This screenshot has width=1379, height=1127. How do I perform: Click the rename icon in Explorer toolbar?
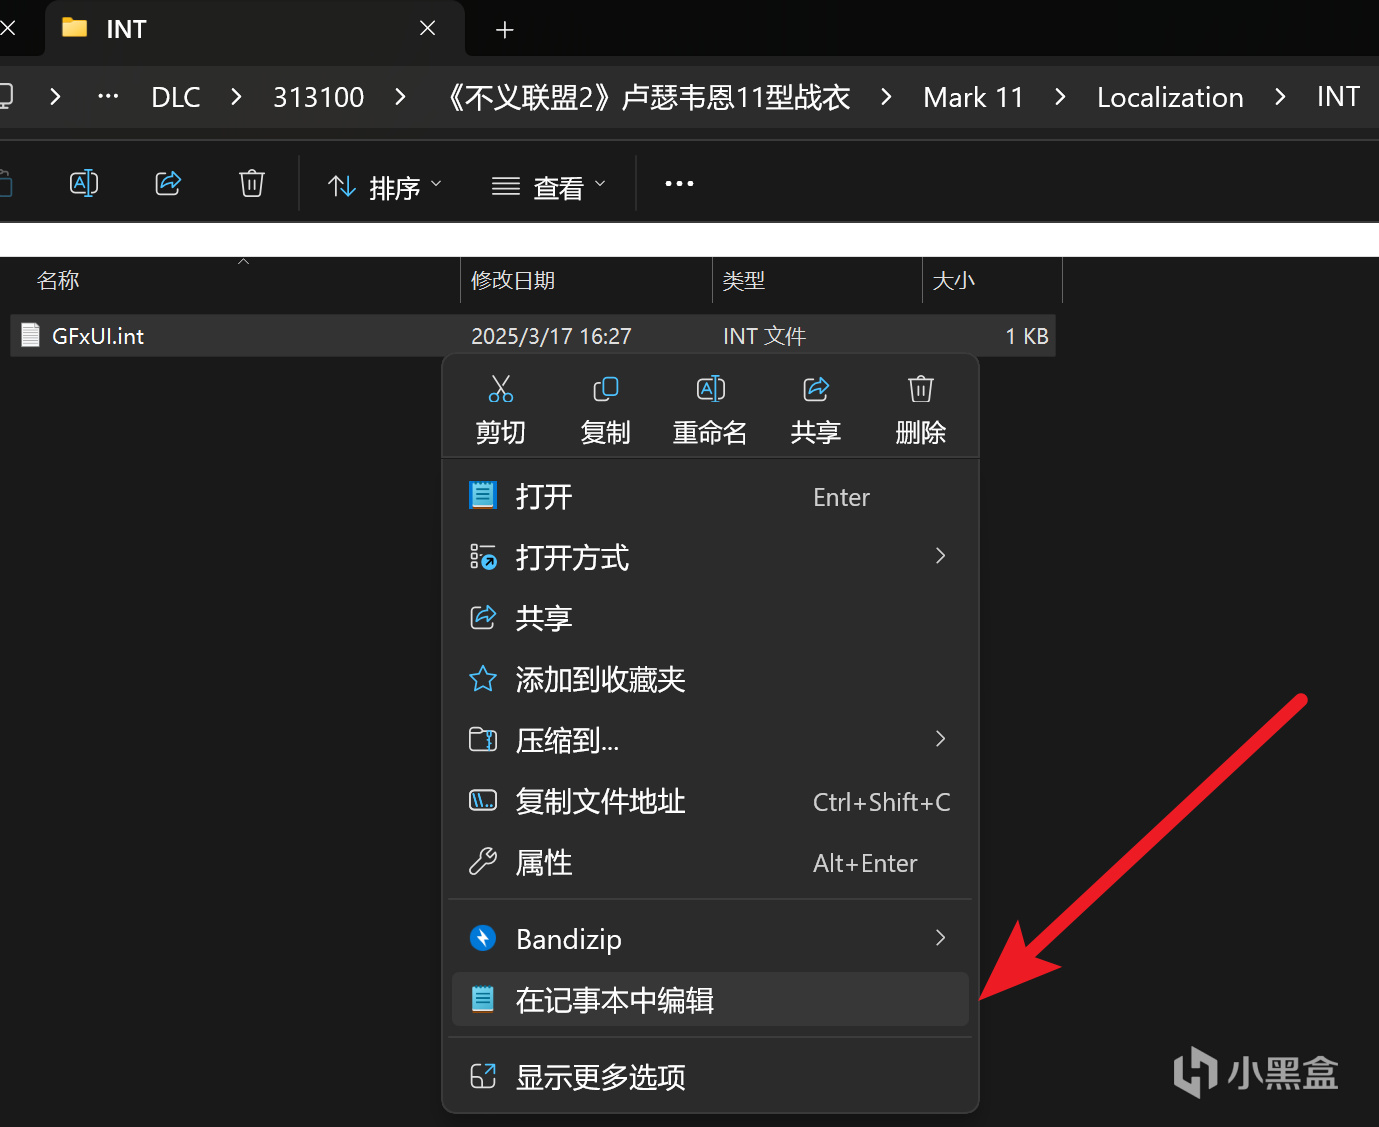[84, 184]
